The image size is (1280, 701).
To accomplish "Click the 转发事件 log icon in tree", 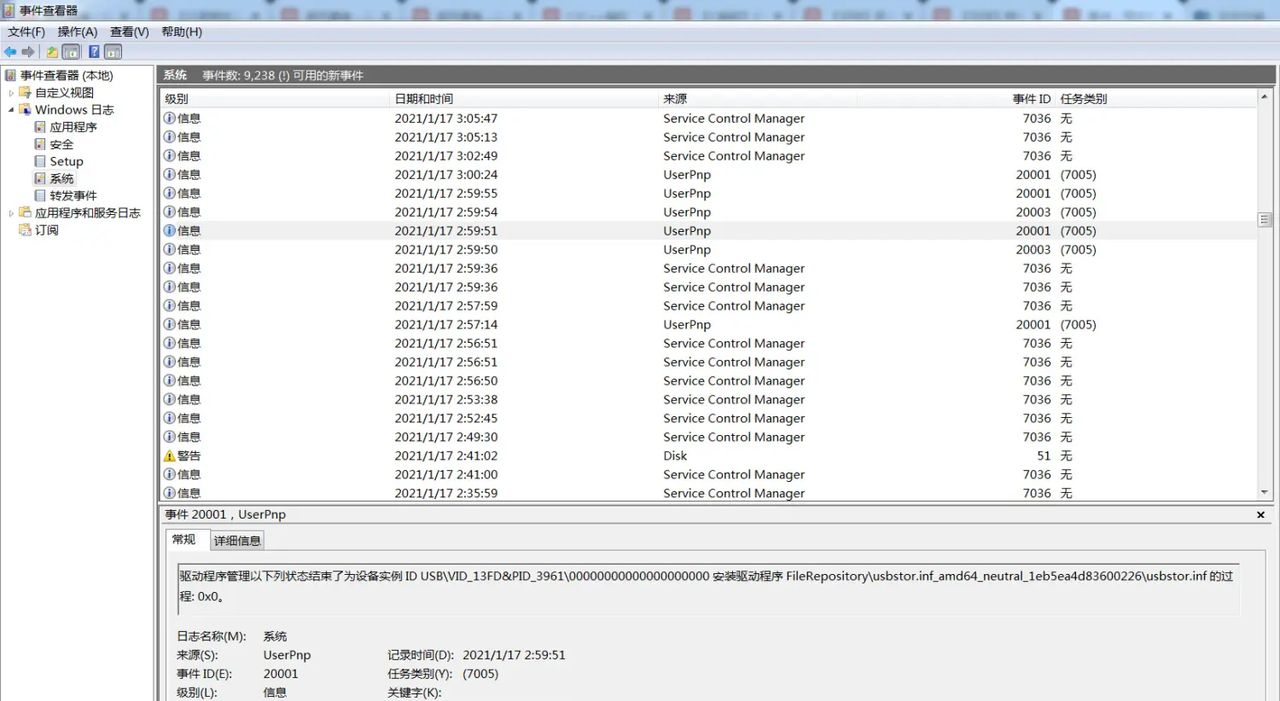I will (x=40, y=196).
